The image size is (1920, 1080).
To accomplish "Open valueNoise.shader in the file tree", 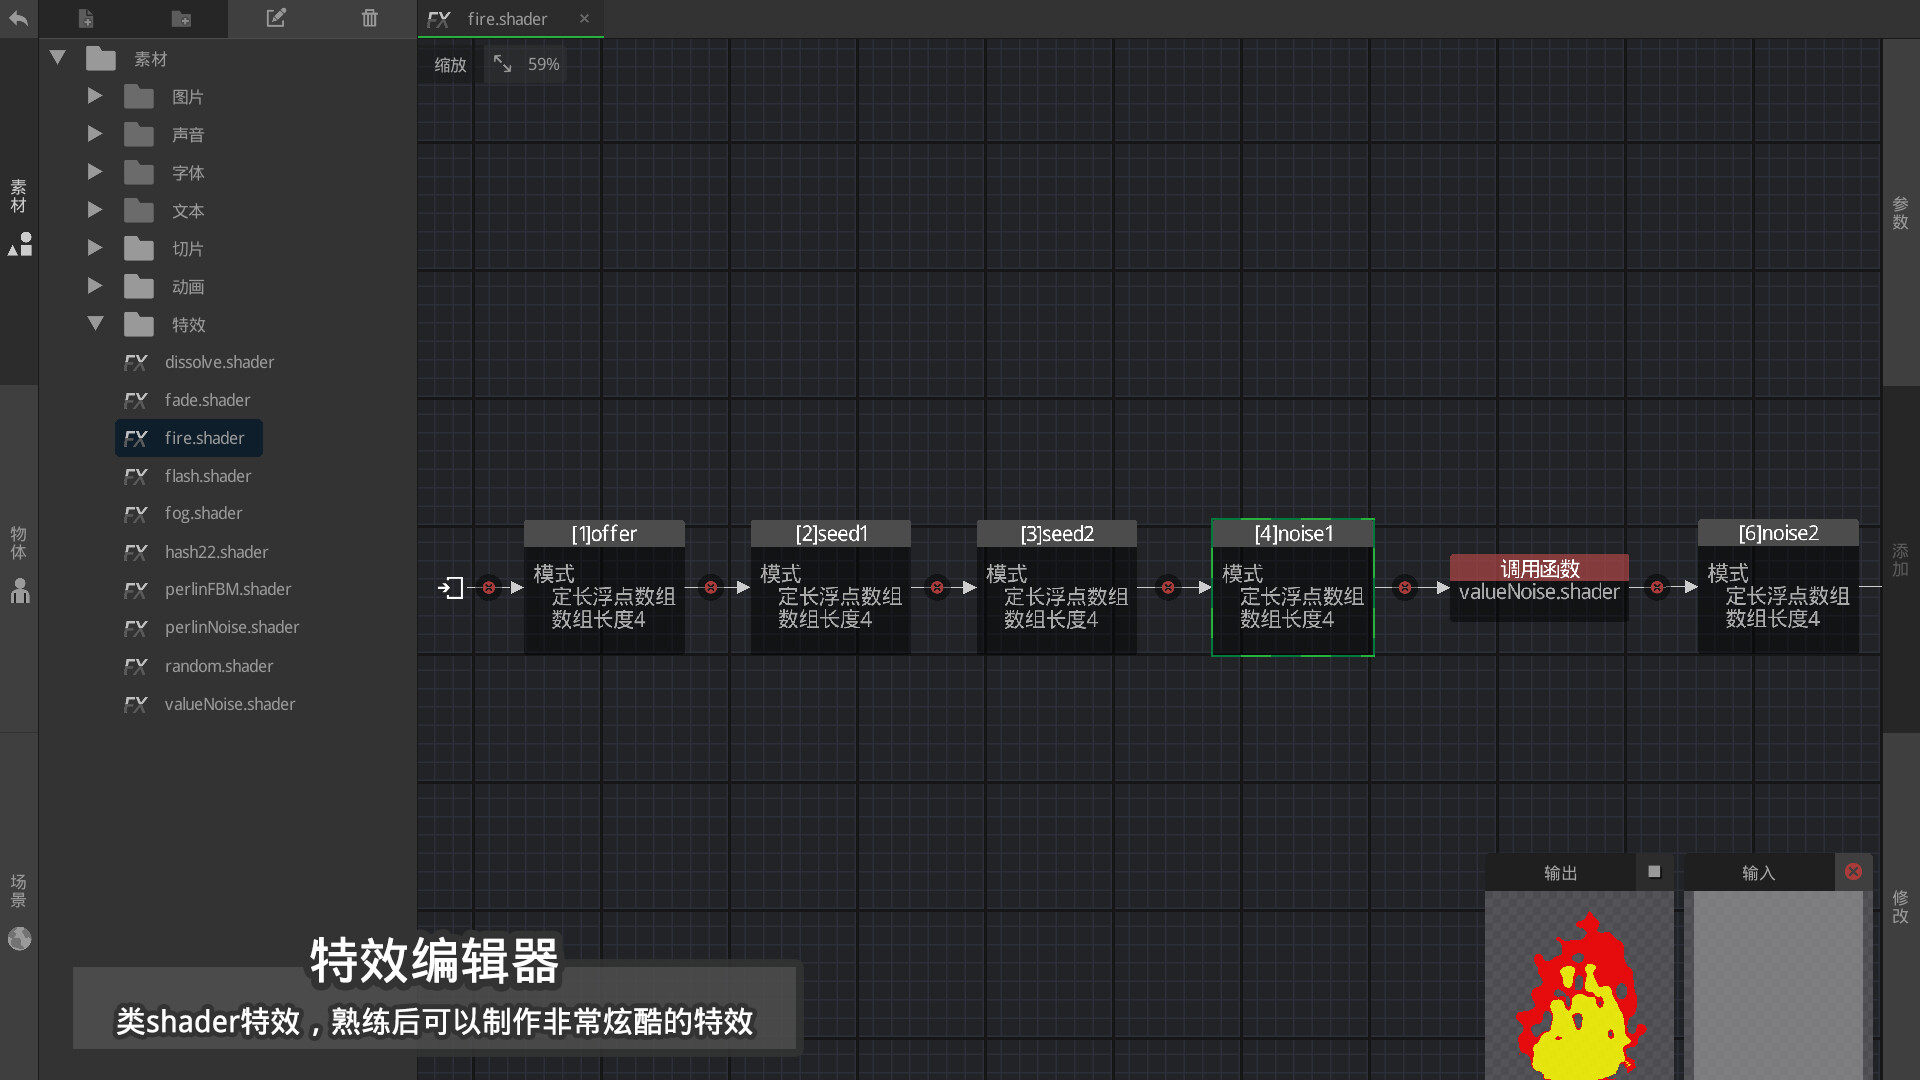I will (x=229, y=704).
